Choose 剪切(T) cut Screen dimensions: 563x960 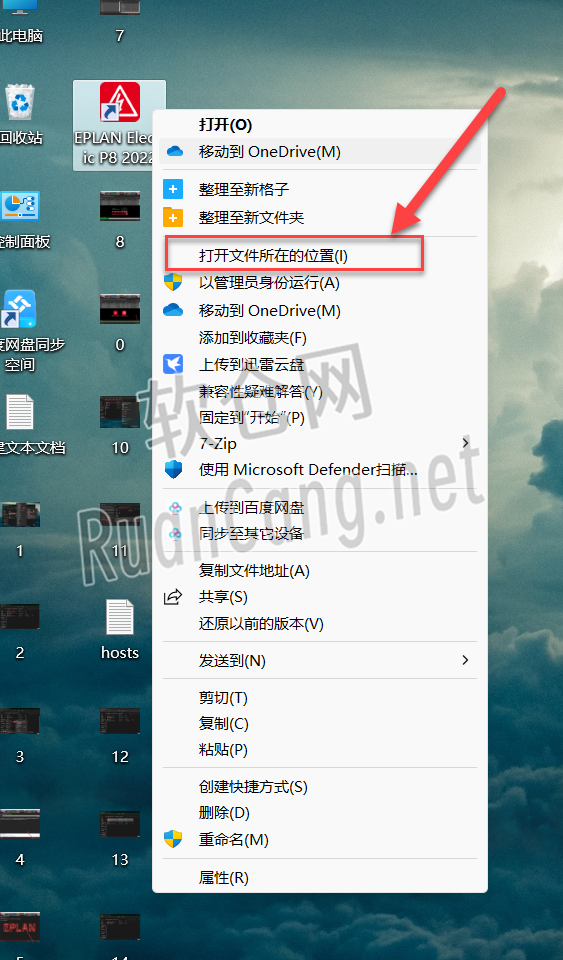319,698
